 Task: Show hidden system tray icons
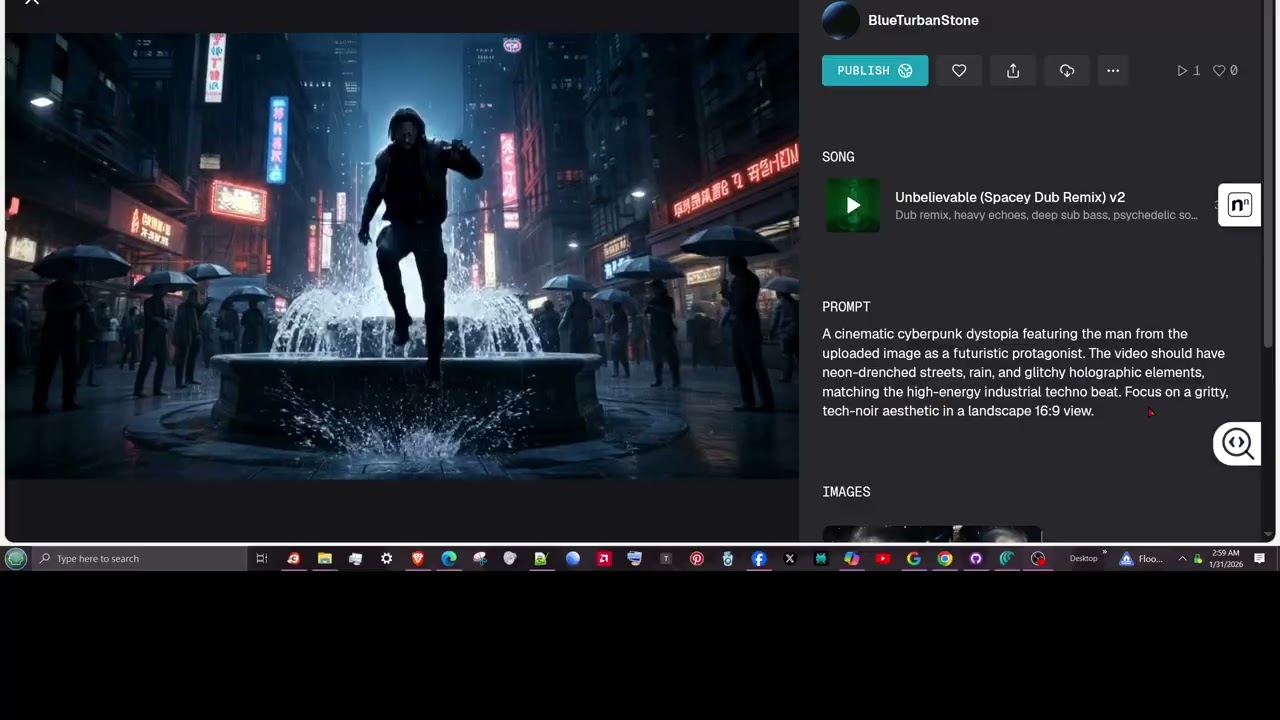1183,559
